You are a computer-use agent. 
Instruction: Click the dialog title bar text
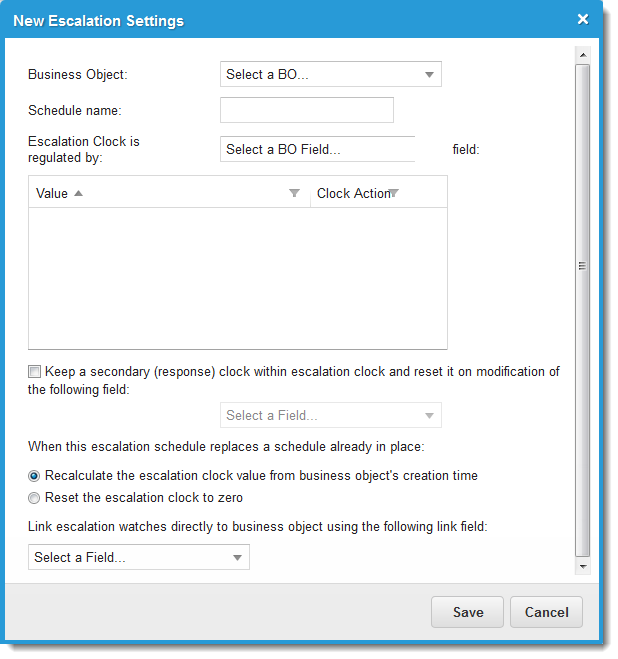pos(98,20)
